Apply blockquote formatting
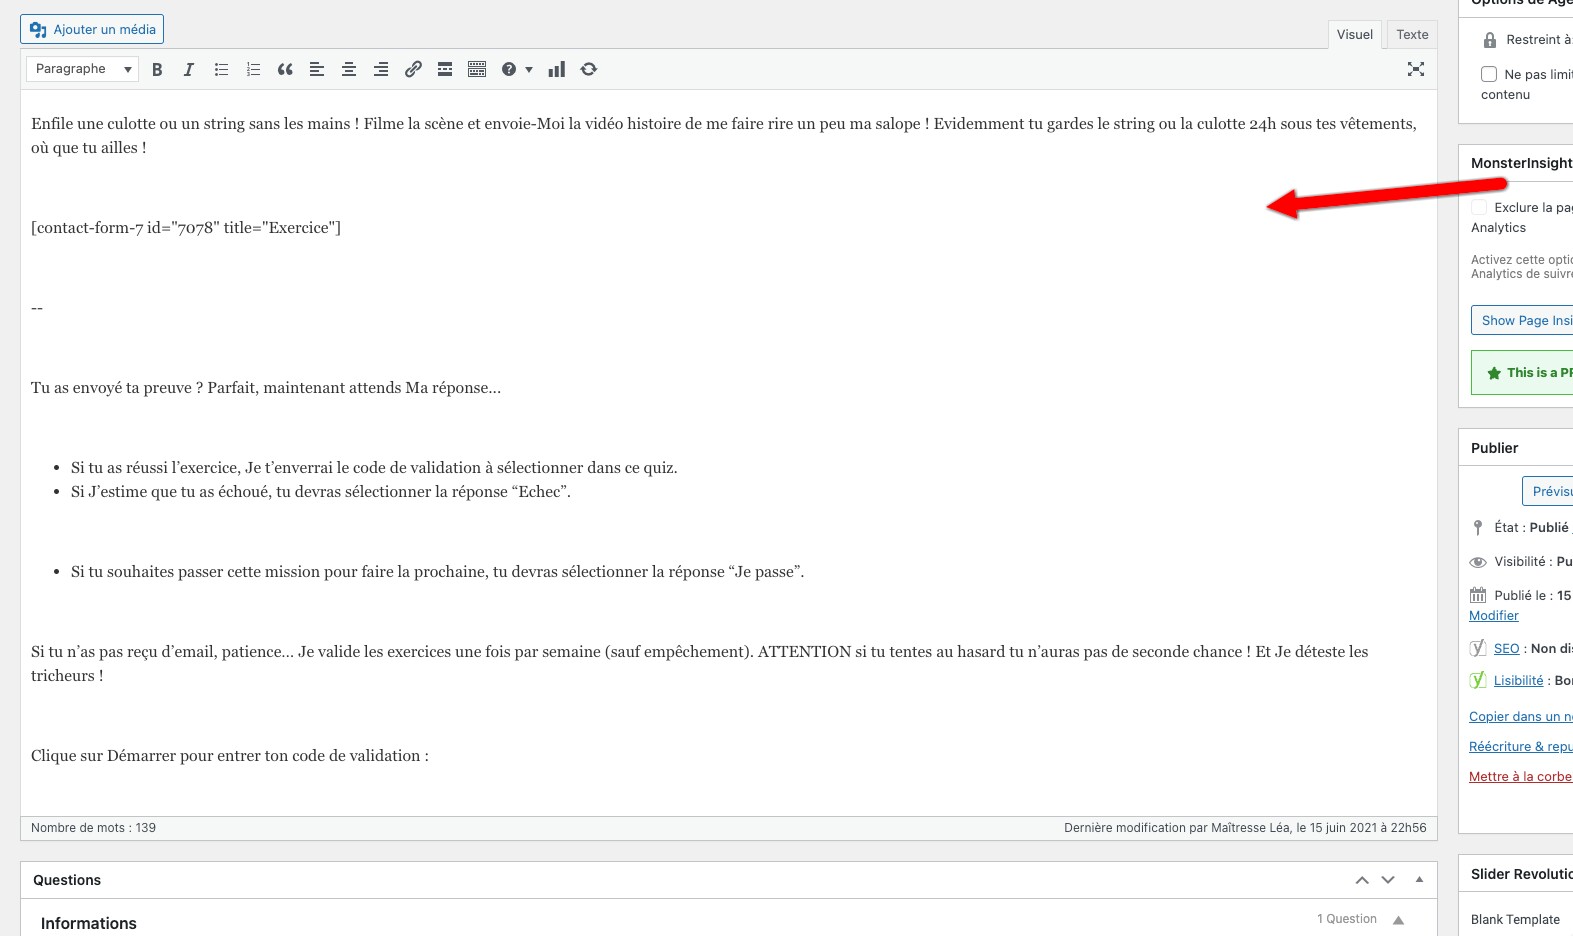Screen dimensions: 1573x936 click(285, 69)
